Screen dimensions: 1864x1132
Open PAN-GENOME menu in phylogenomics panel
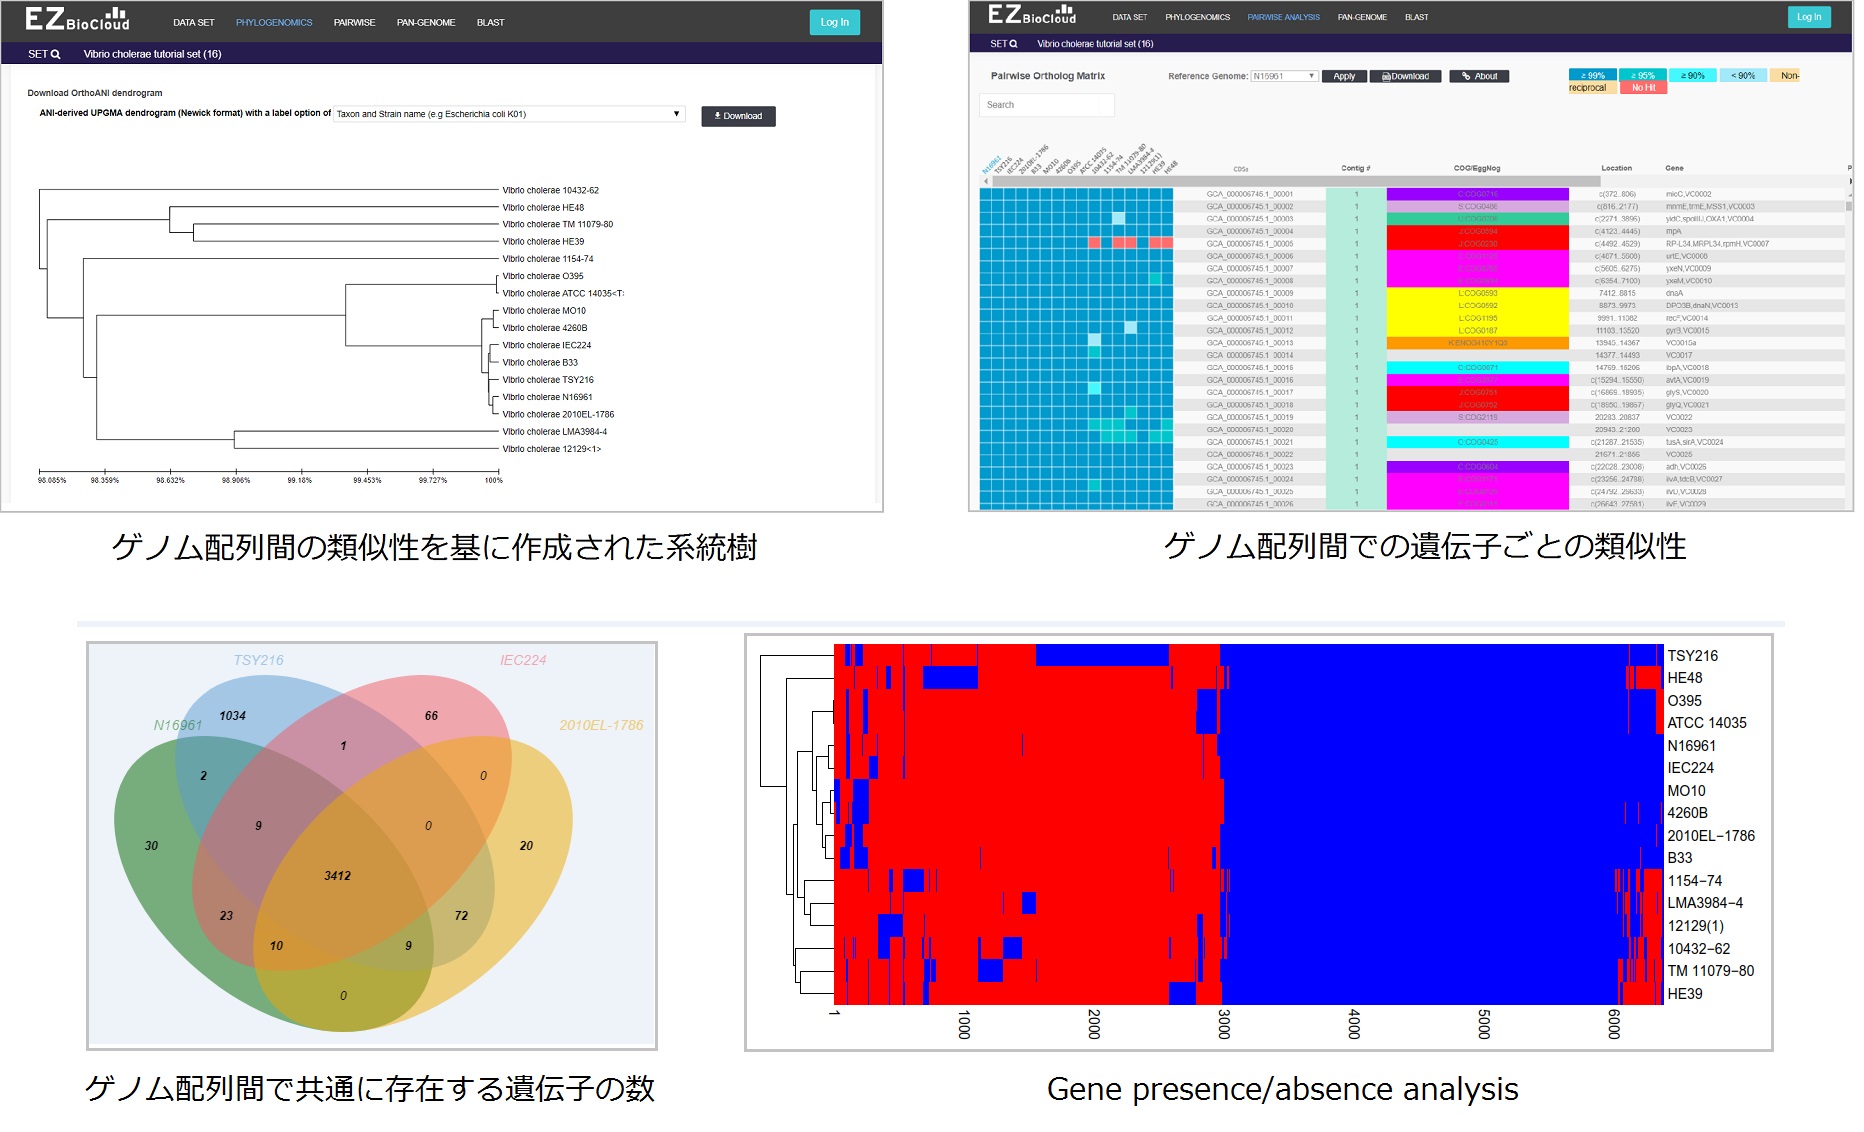pos(425,23)
